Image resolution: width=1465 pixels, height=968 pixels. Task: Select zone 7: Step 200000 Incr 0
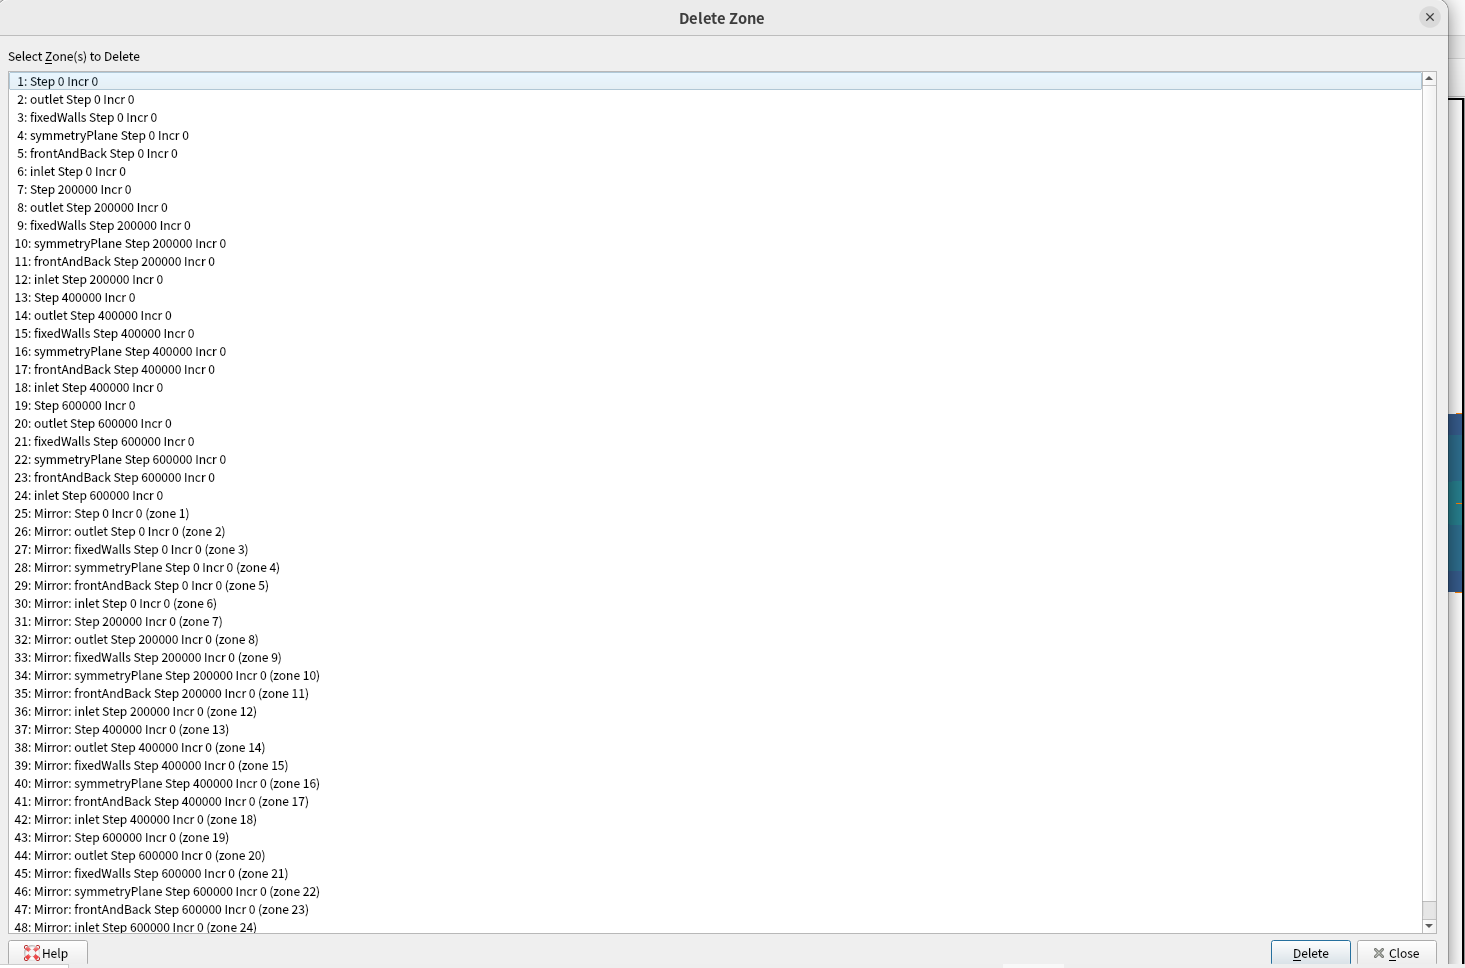pos(74,190)
